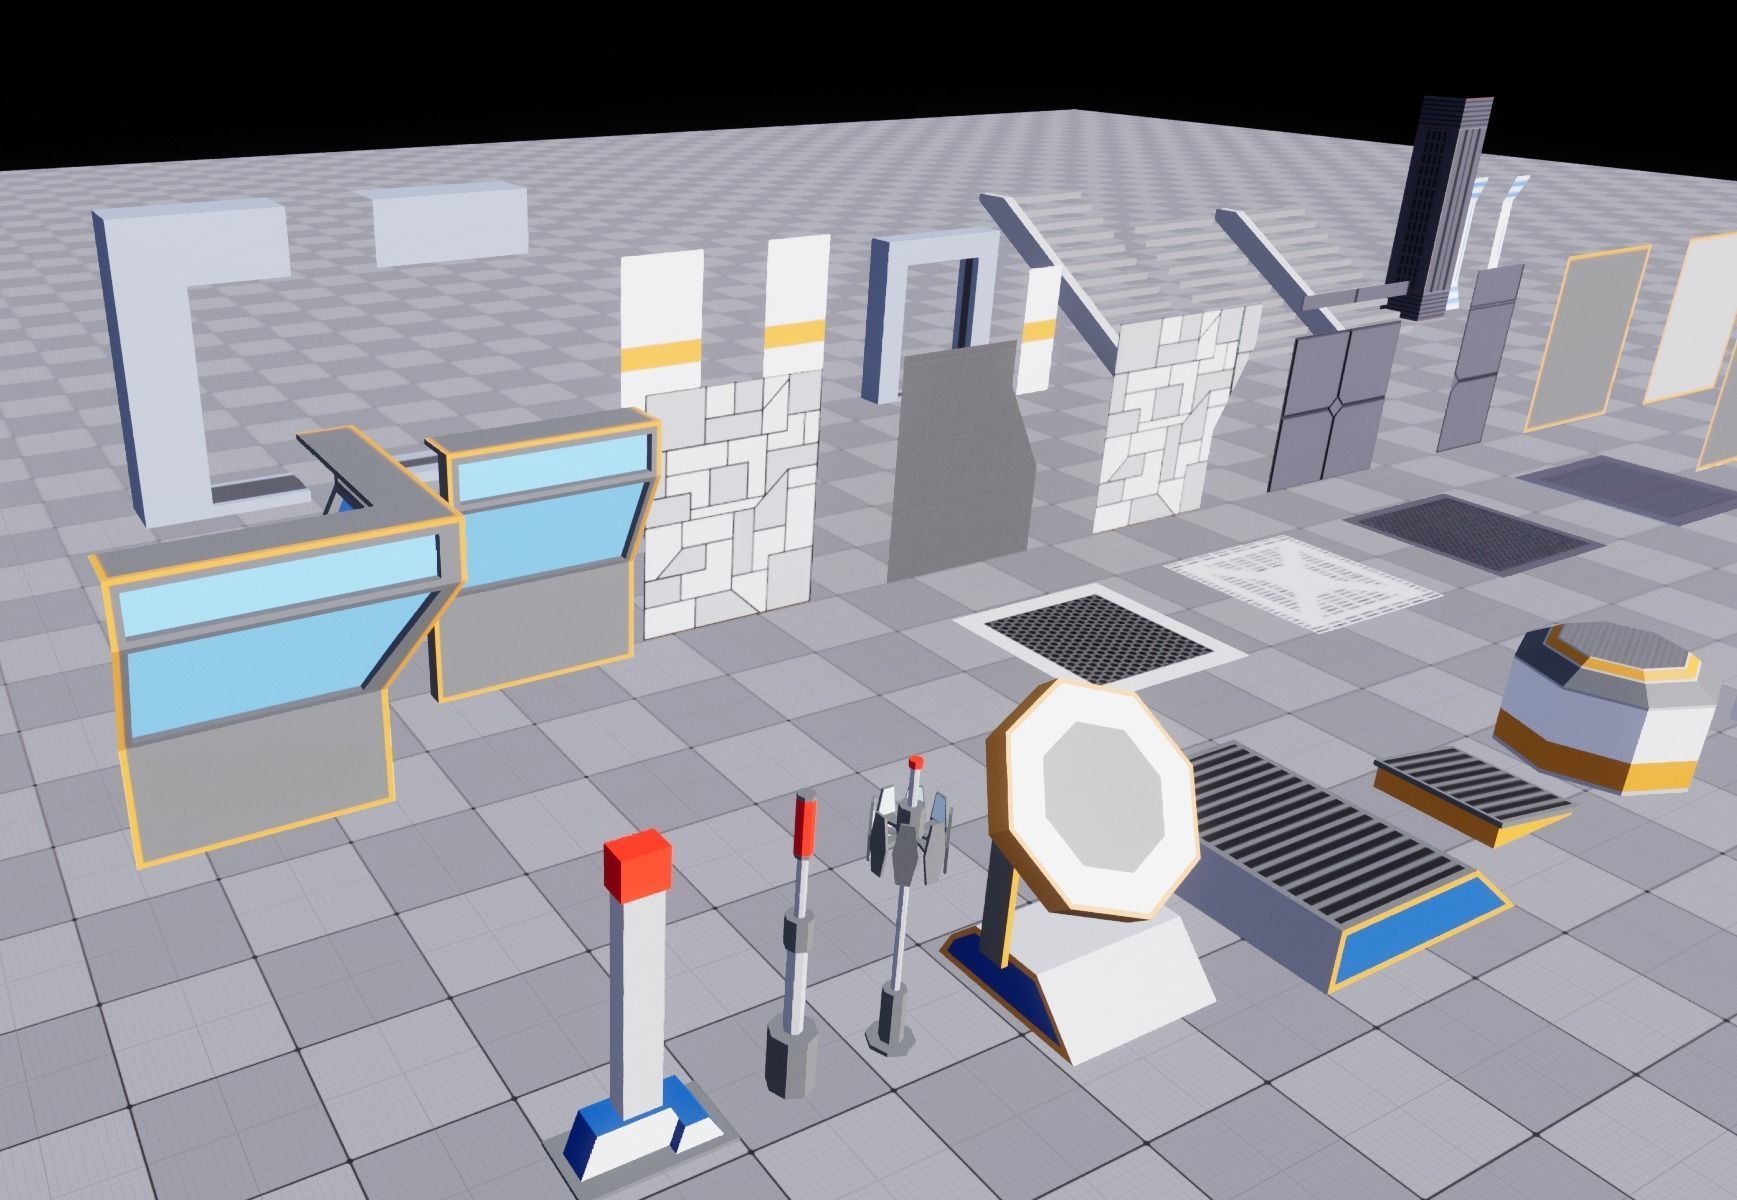Click the stone-tile panel under the left staircase
The image size is (1737, 1200).
[x=1170, y=420]
